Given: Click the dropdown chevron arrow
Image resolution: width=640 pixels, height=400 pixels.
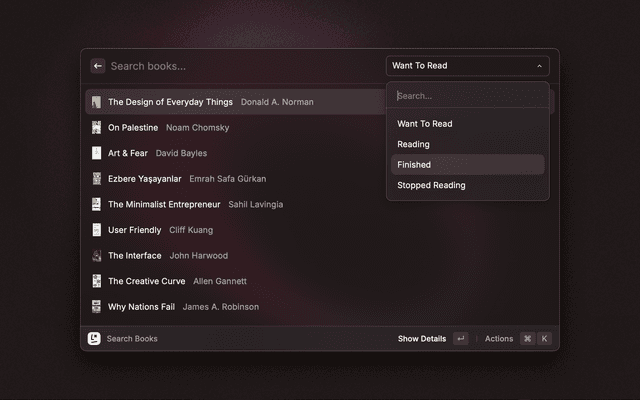Looking at the screenshot, I should pyautogui.click(x=540, y=66).
